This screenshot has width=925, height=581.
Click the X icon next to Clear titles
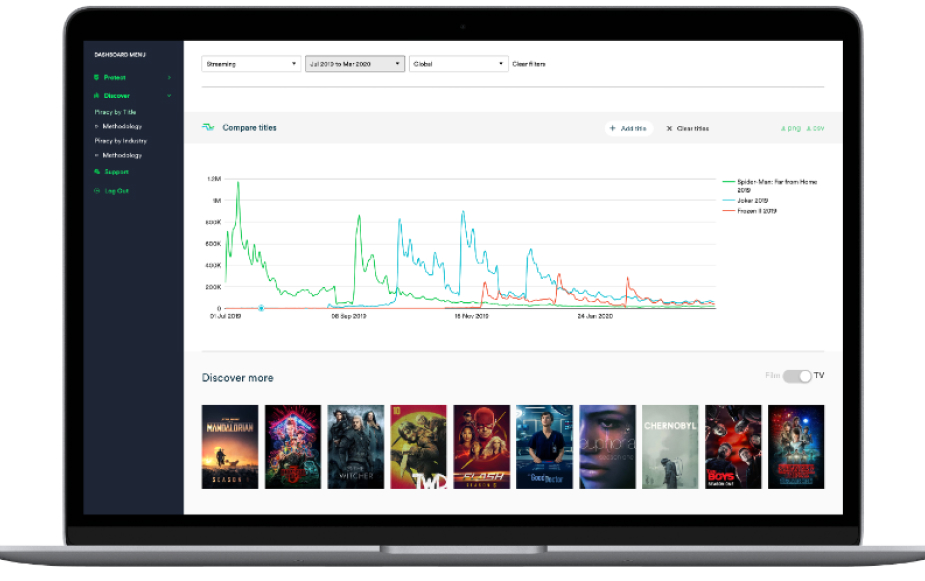tap(670, 128)
